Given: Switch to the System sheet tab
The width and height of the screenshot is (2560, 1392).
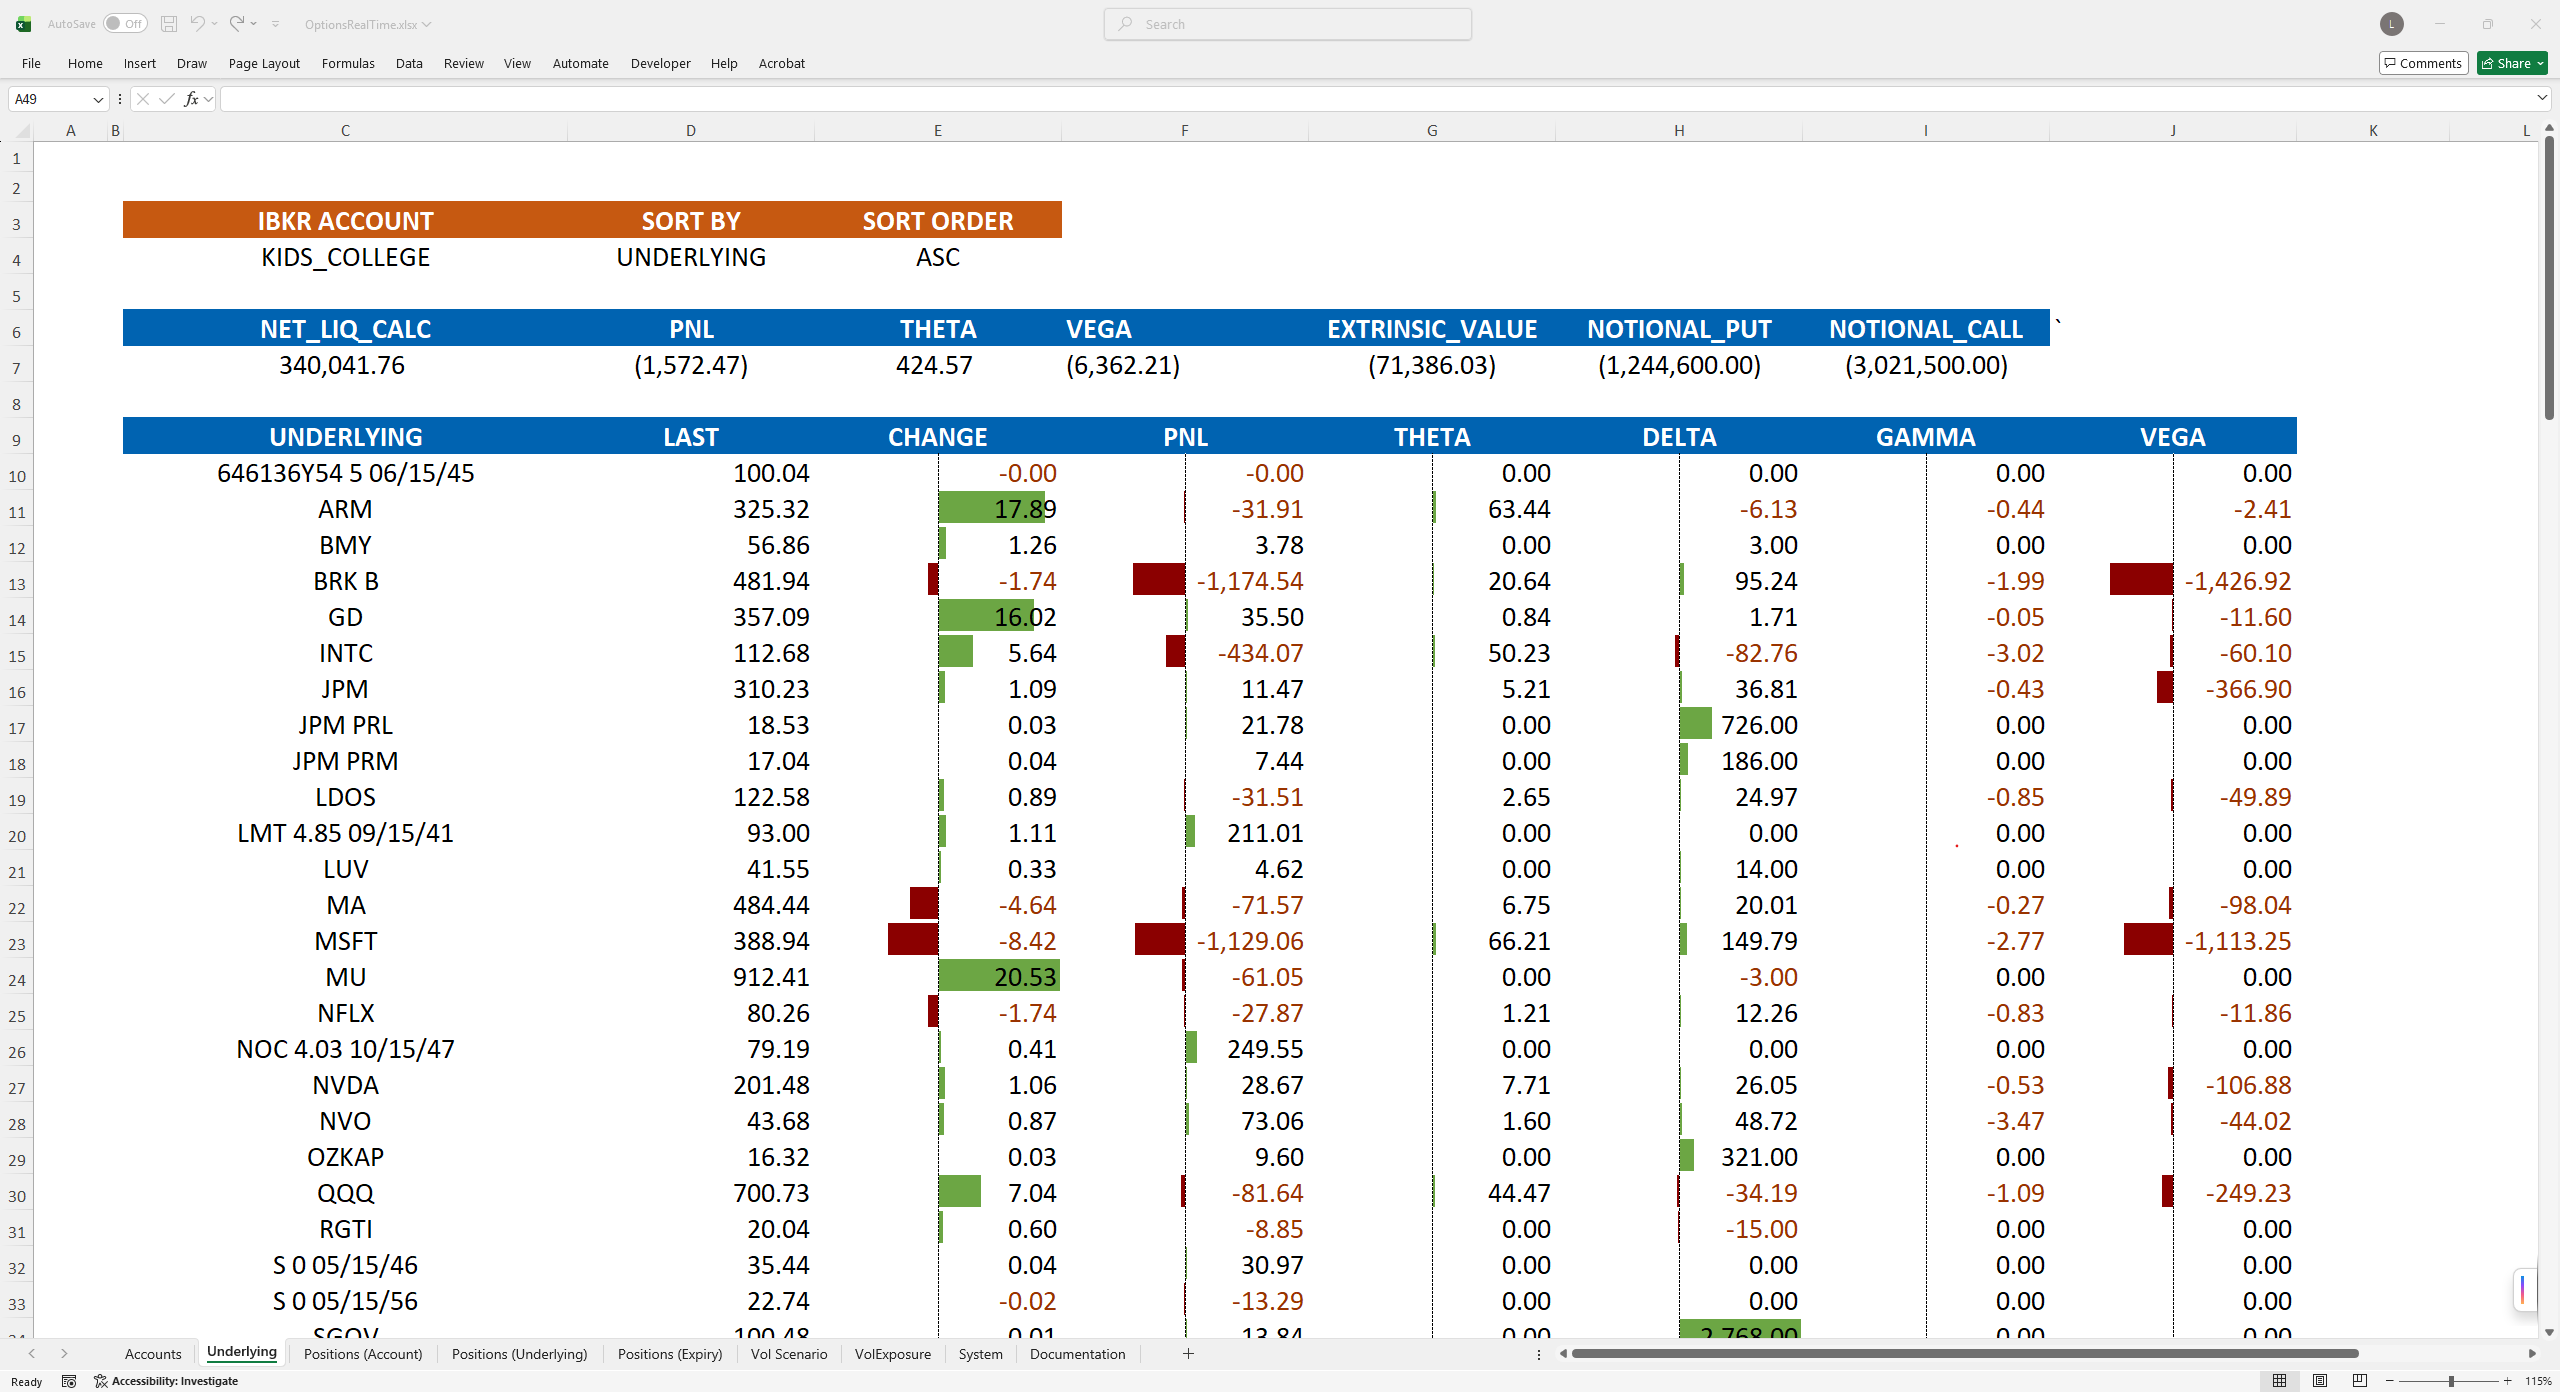Looking at the screenshot, I should [x=980, y=1354].
